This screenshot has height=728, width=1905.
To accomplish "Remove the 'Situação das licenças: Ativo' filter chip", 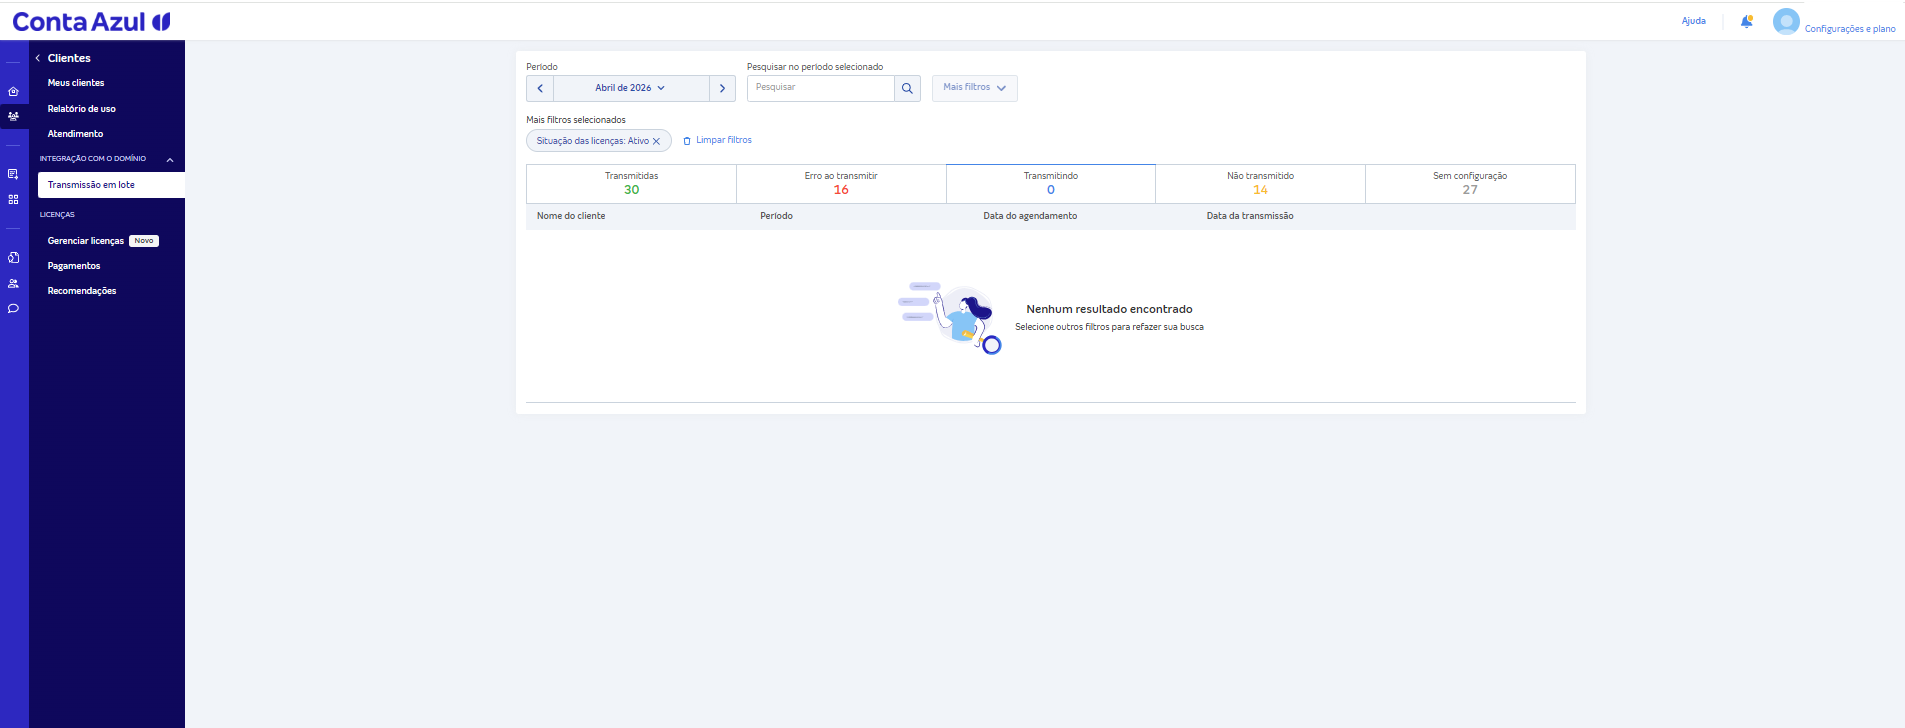I will (656, 141).
